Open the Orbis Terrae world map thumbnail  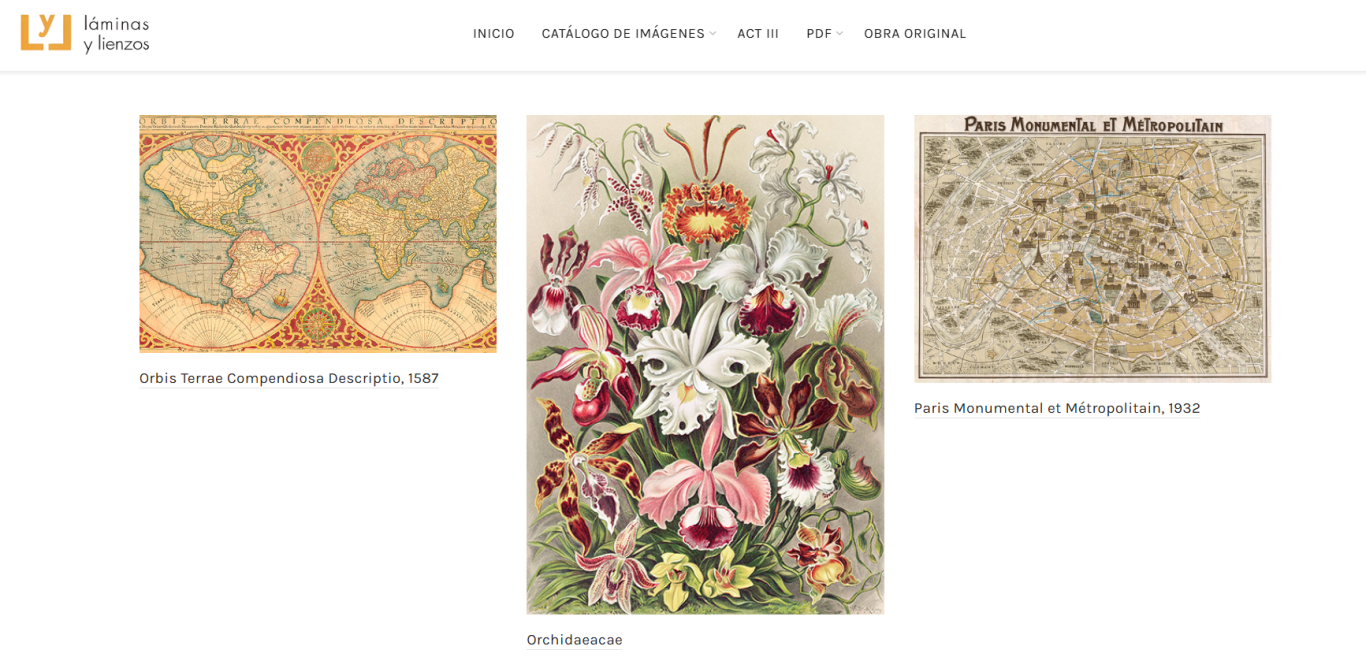point(318,234)
